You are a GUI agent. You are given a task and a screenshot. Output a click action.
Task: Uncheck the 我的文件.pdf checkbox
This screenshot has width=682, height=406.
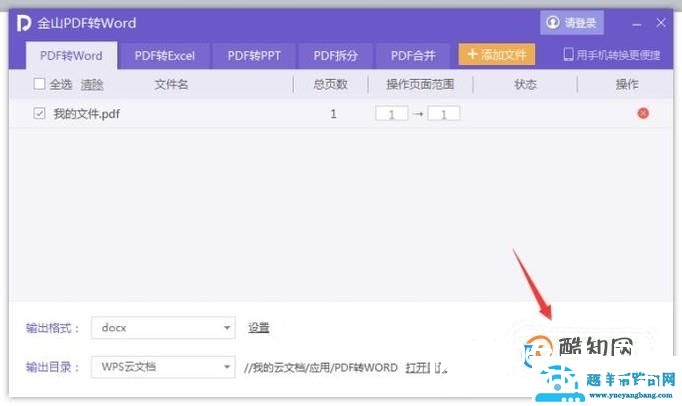39,114
